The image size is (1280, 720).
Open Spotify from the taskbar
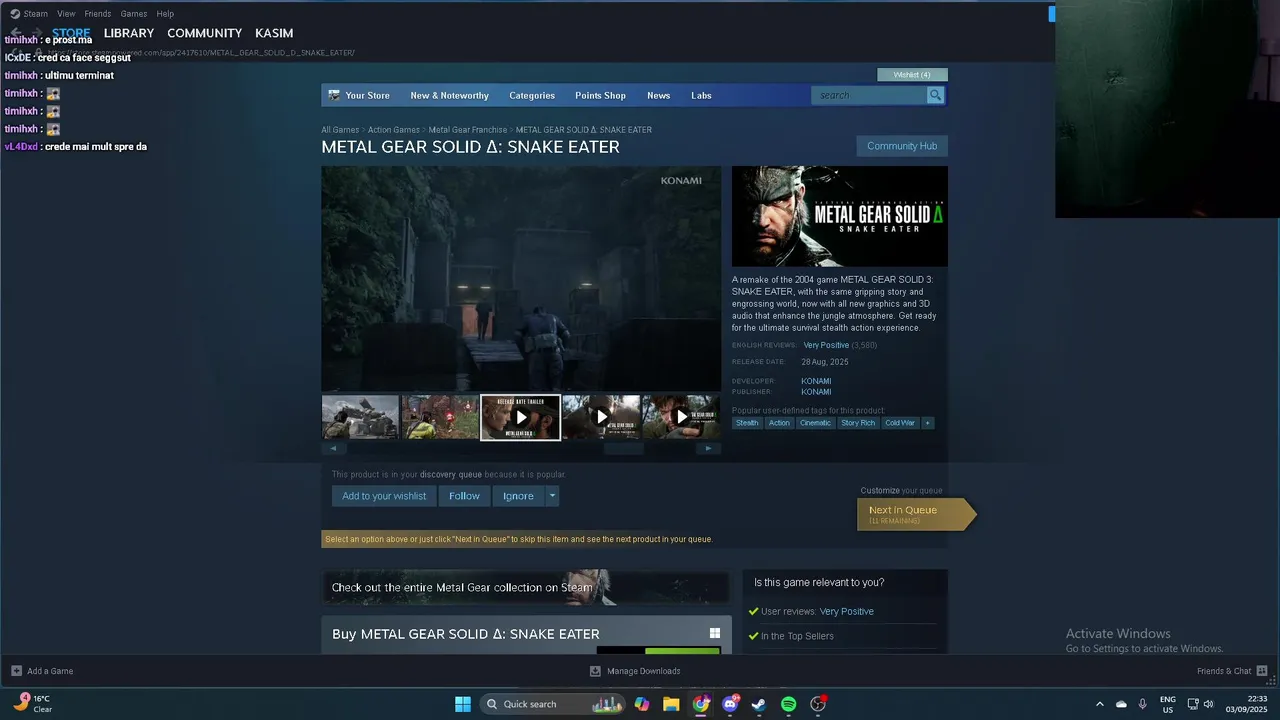coord(788,704)
